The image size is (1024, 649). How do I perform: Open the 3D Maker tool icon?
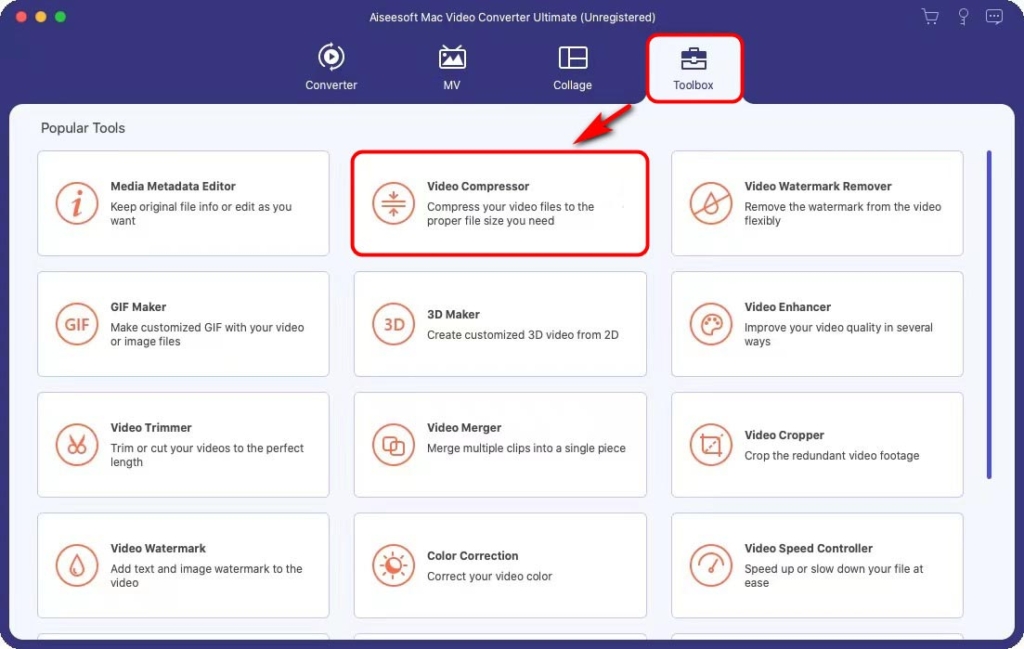point(393,324)
